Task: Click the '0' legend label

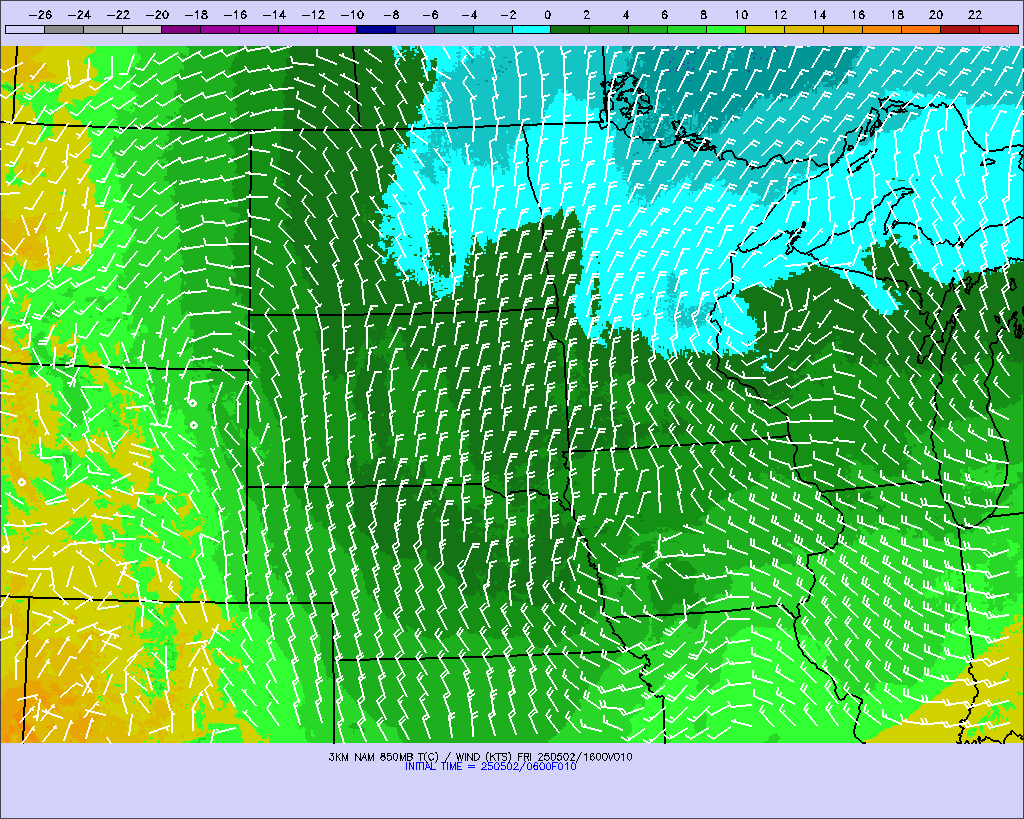Action: coord(547,15)
